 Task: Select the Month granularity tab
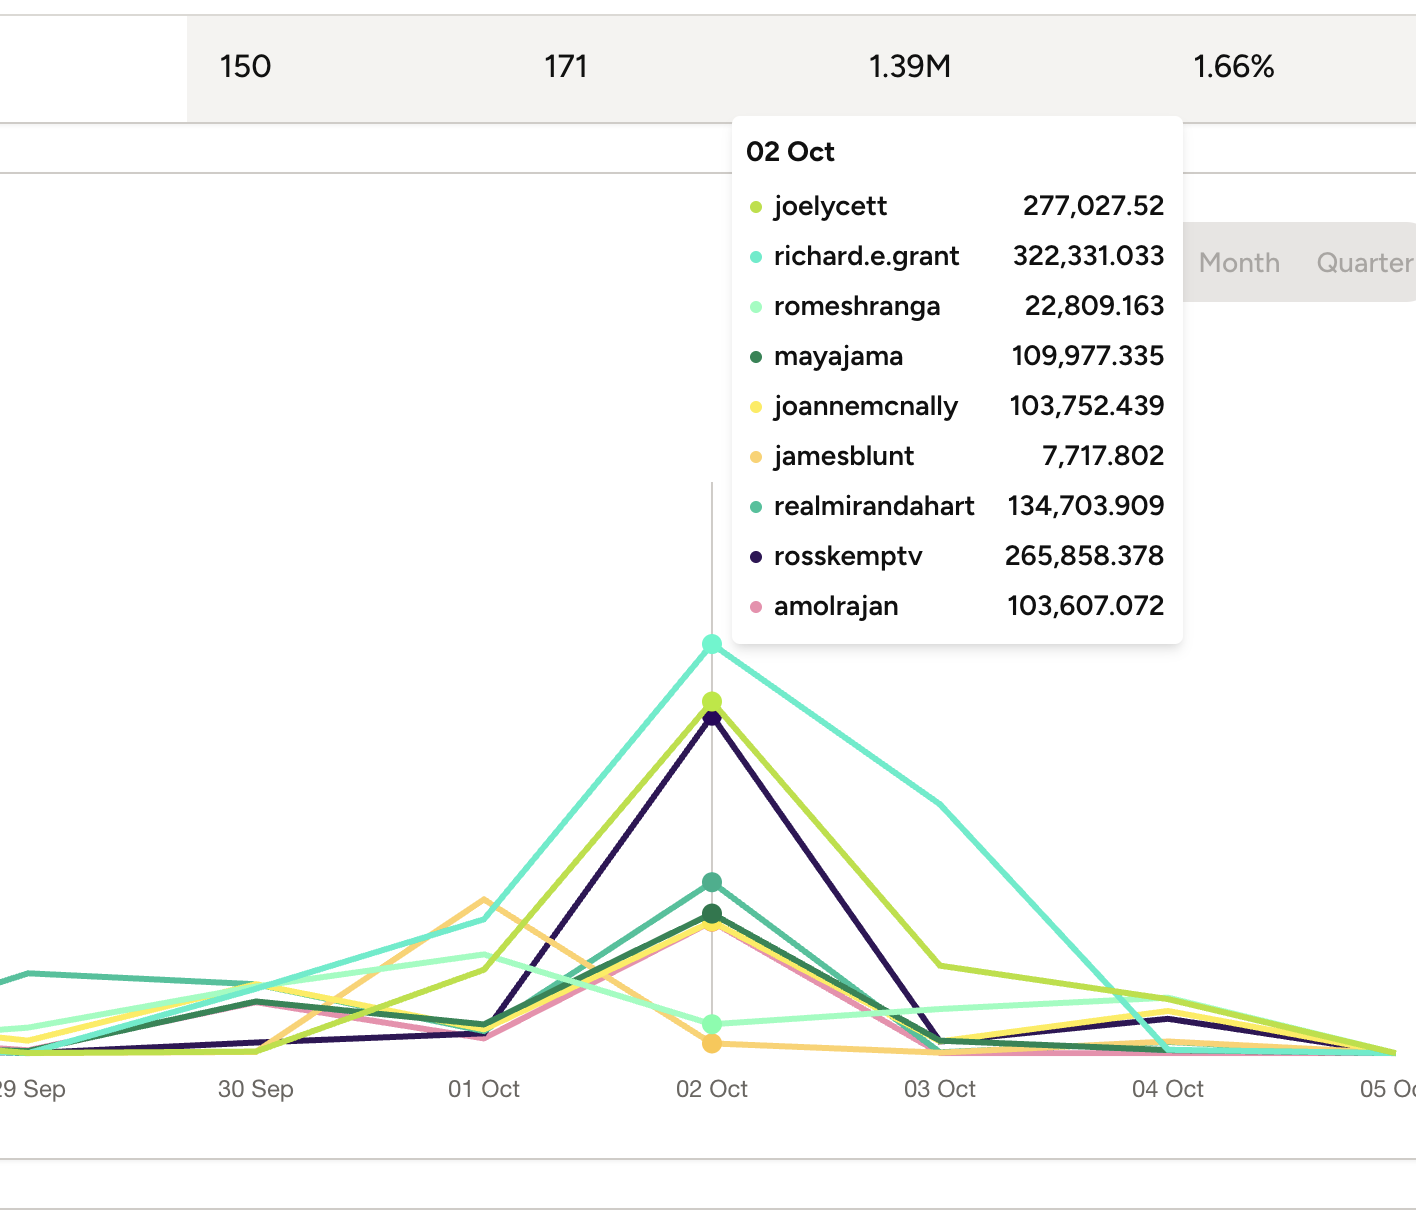coord(1239,262)
